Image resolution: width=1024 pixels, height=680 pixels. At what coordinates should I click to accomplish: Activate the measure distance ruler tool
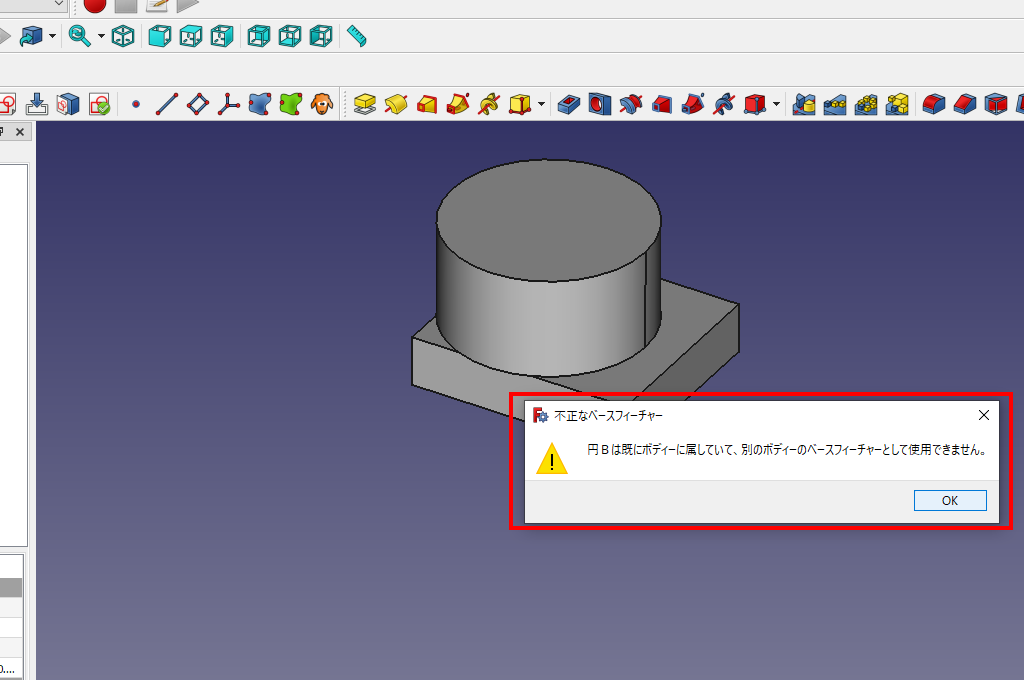click(357, 36)
